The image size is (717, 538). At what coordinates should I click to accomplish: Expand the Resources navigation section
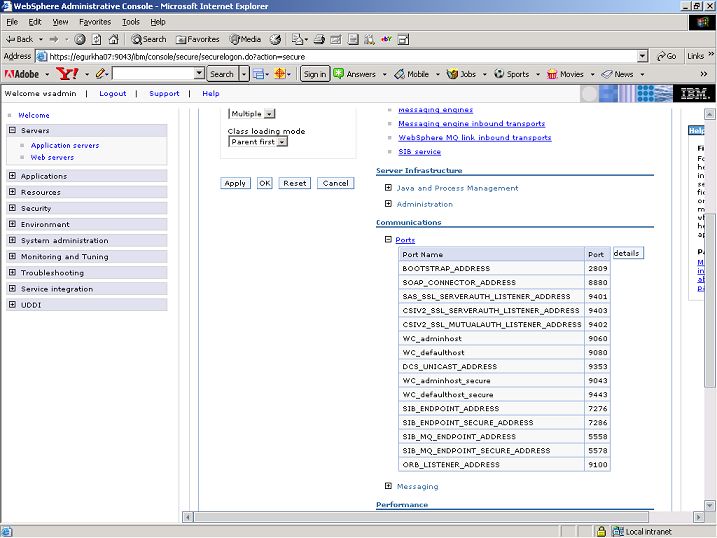coord(12,192)
